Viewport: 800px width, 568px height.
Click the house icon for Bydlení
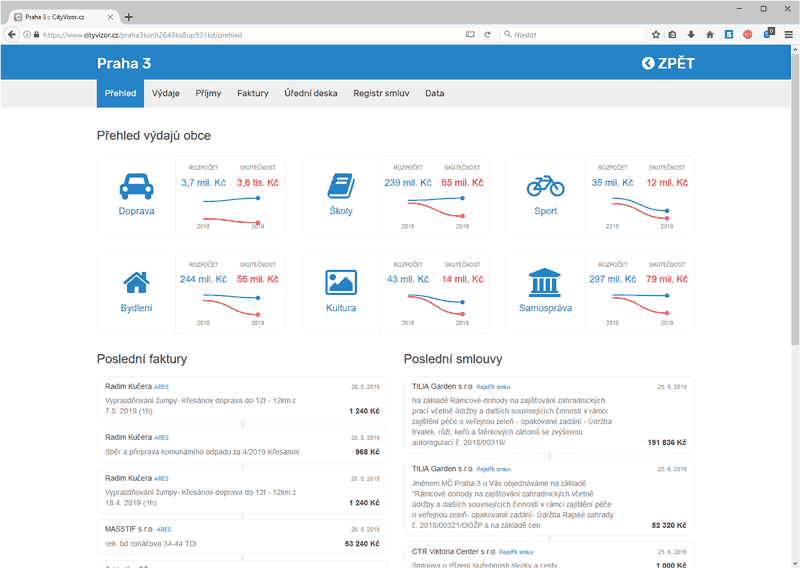pyautogui.click(x=136, y=282)
